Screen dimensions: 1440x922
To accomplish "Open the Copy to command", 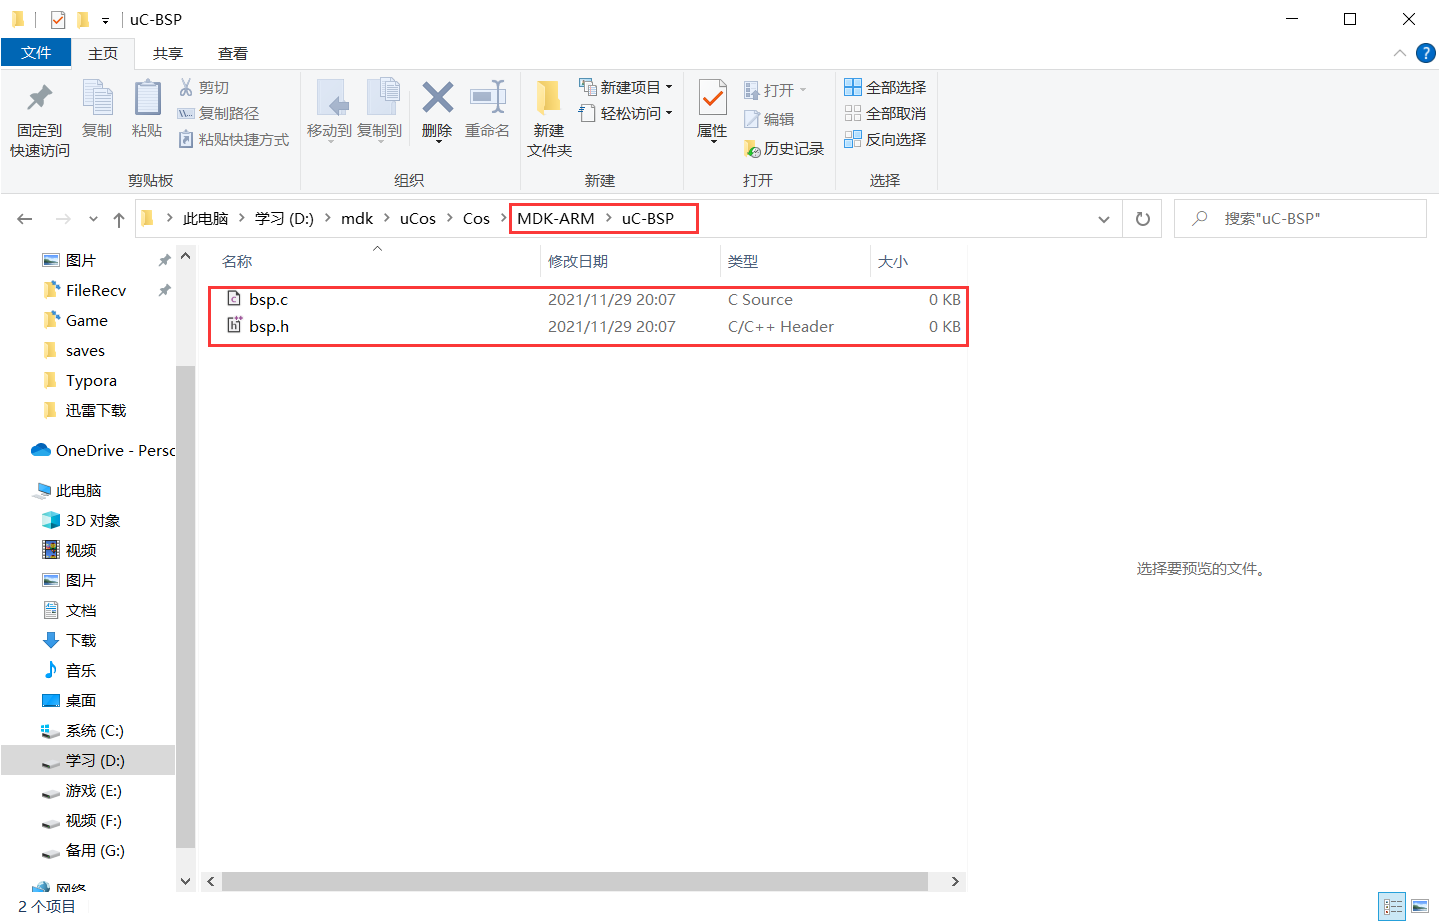I will click(380, 110).
